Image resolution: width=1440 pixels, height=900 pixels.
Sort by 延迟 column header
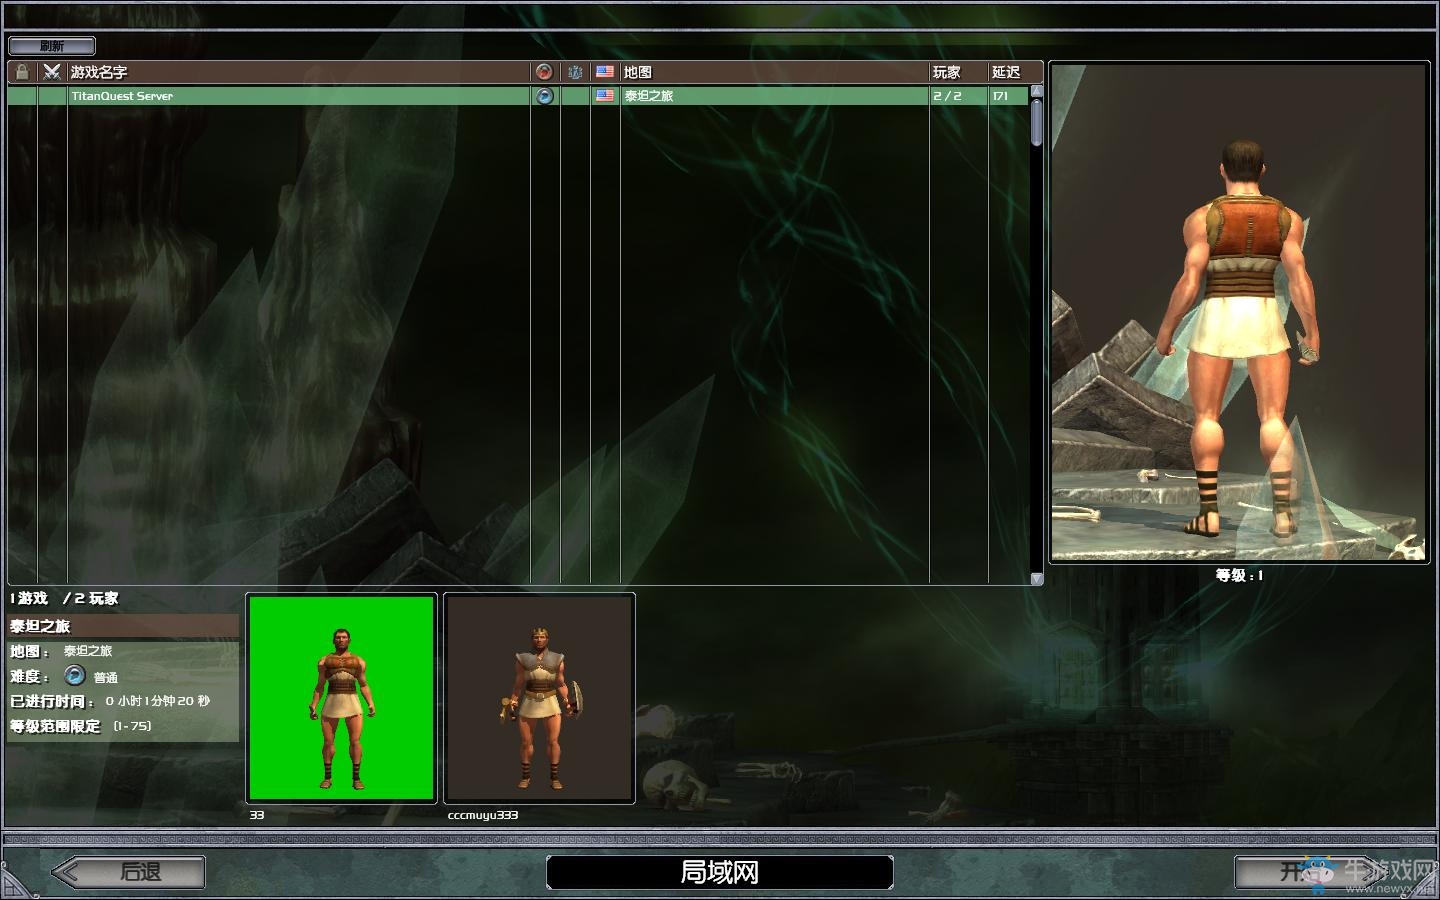click(1014, 72)
